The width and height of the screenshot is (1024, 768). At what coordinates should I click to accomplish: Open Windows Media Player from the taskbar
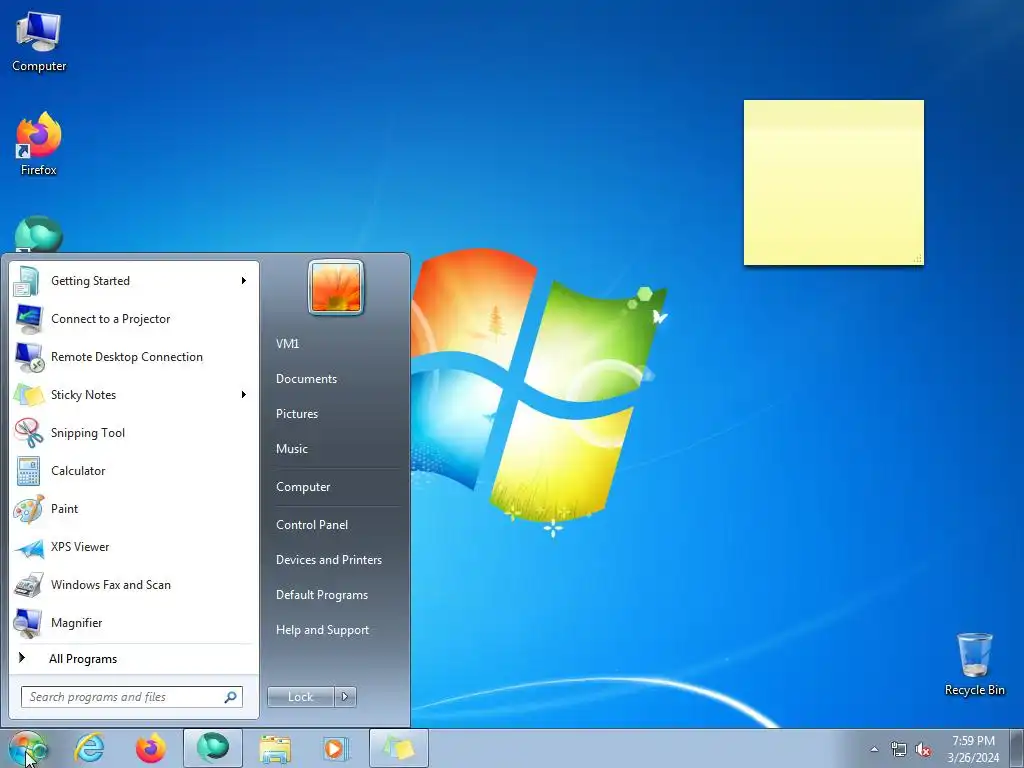(x=336, y=748)
